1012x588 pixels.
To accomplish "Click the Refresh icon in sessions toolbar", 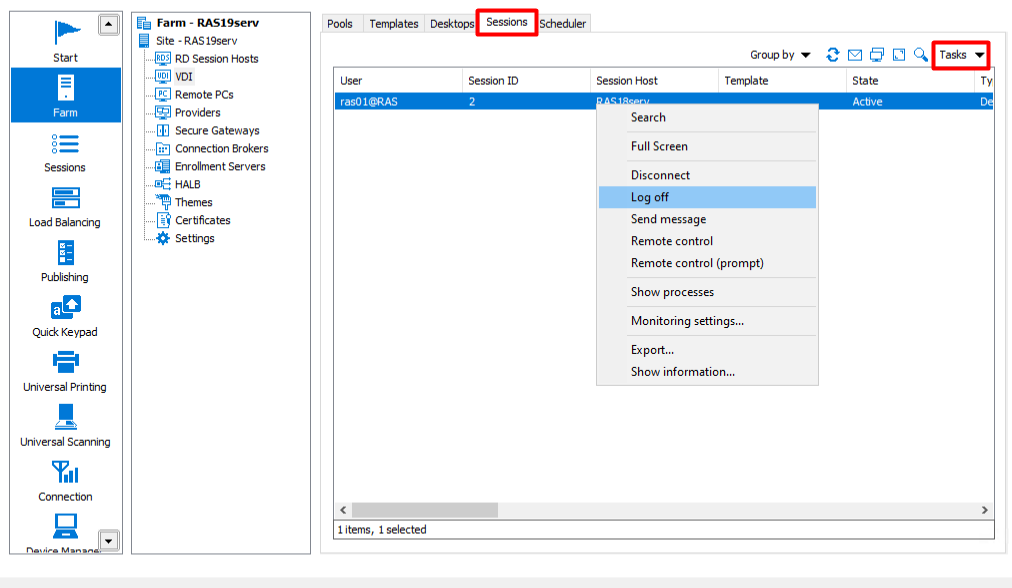I will 832,55.
